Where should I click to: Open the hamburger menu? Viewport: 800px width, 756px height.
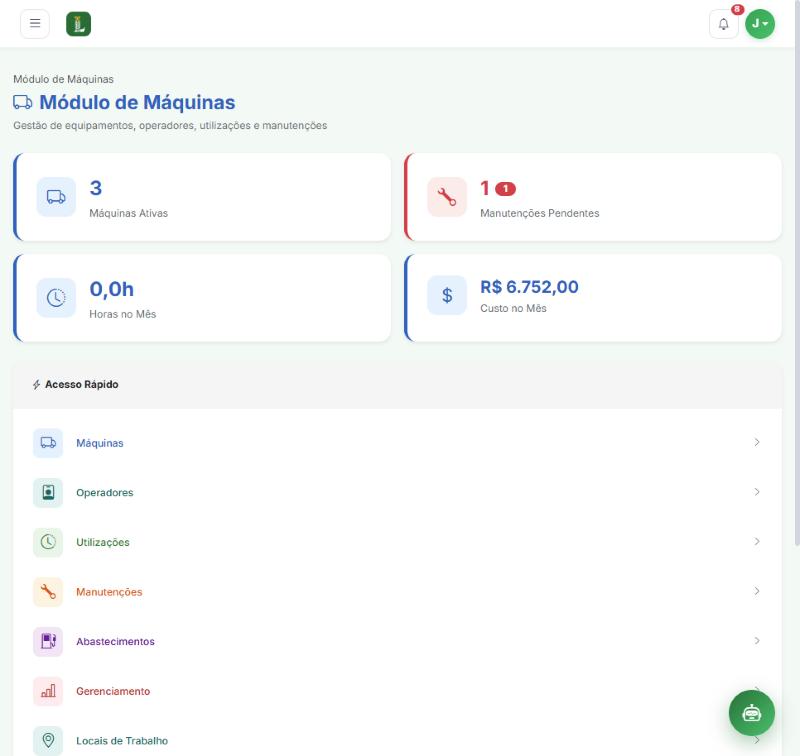35,23
